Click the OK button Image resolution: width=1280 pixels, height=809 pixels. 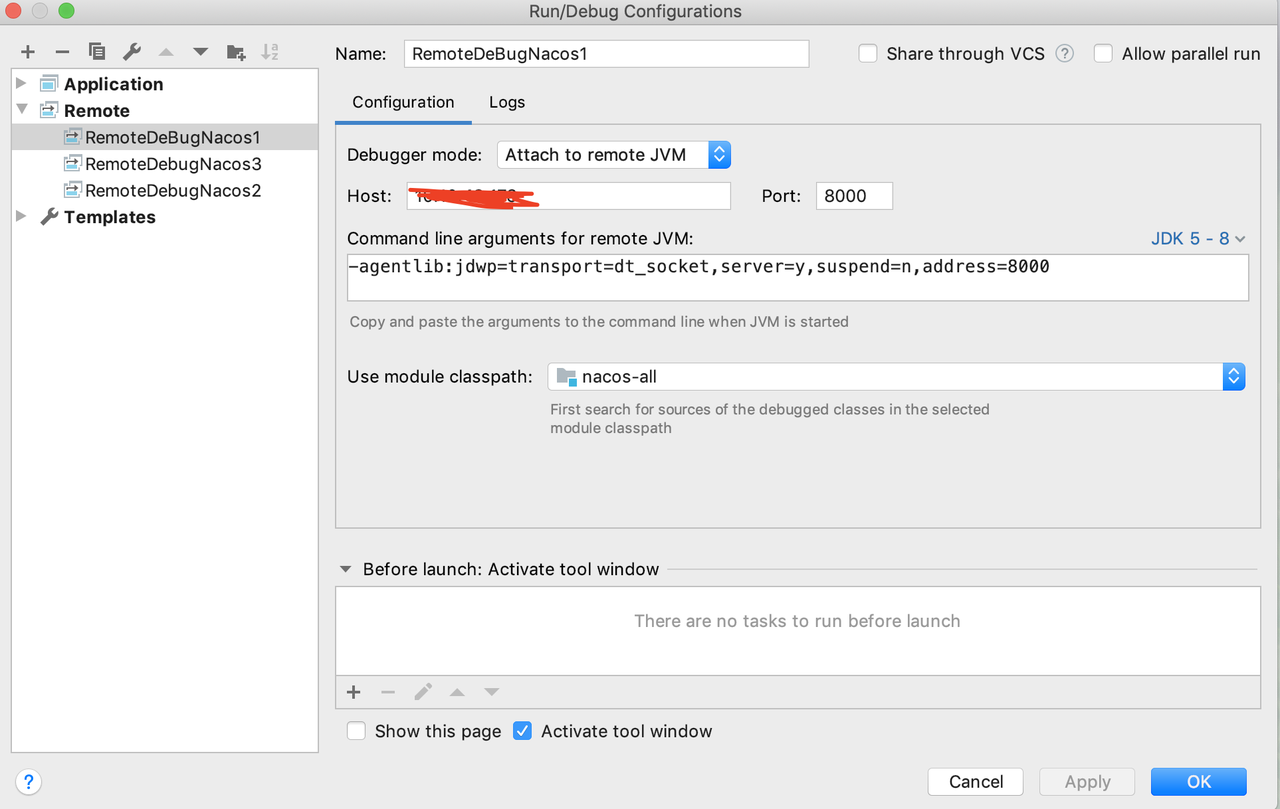(x=1198, y=782)
